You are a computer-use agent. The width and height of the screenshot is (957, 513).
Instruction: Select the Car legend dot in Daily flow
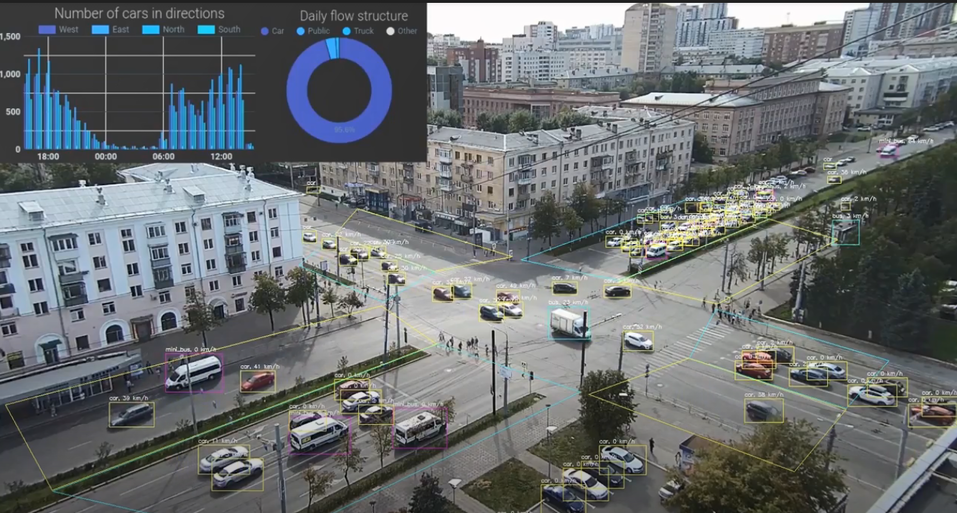click(265, 31)
